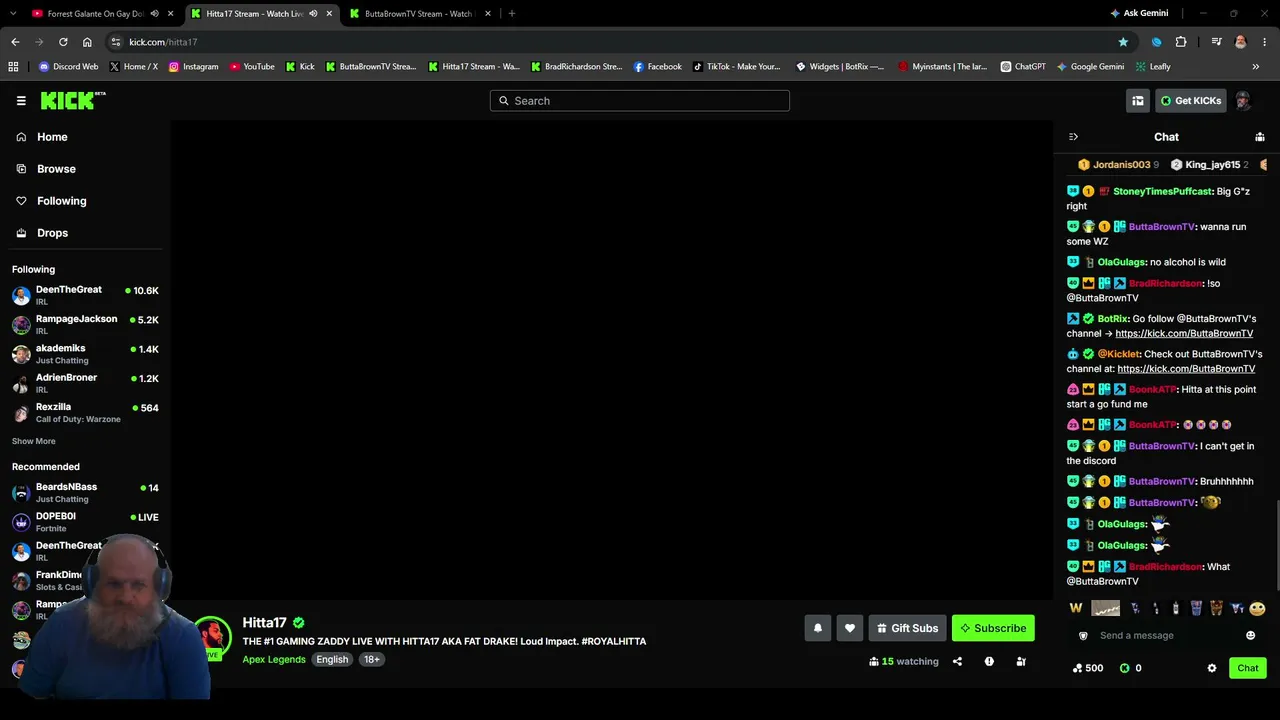1280x720 pixels.
Task: Select the W emote in chat
Action: [1076, 608]
